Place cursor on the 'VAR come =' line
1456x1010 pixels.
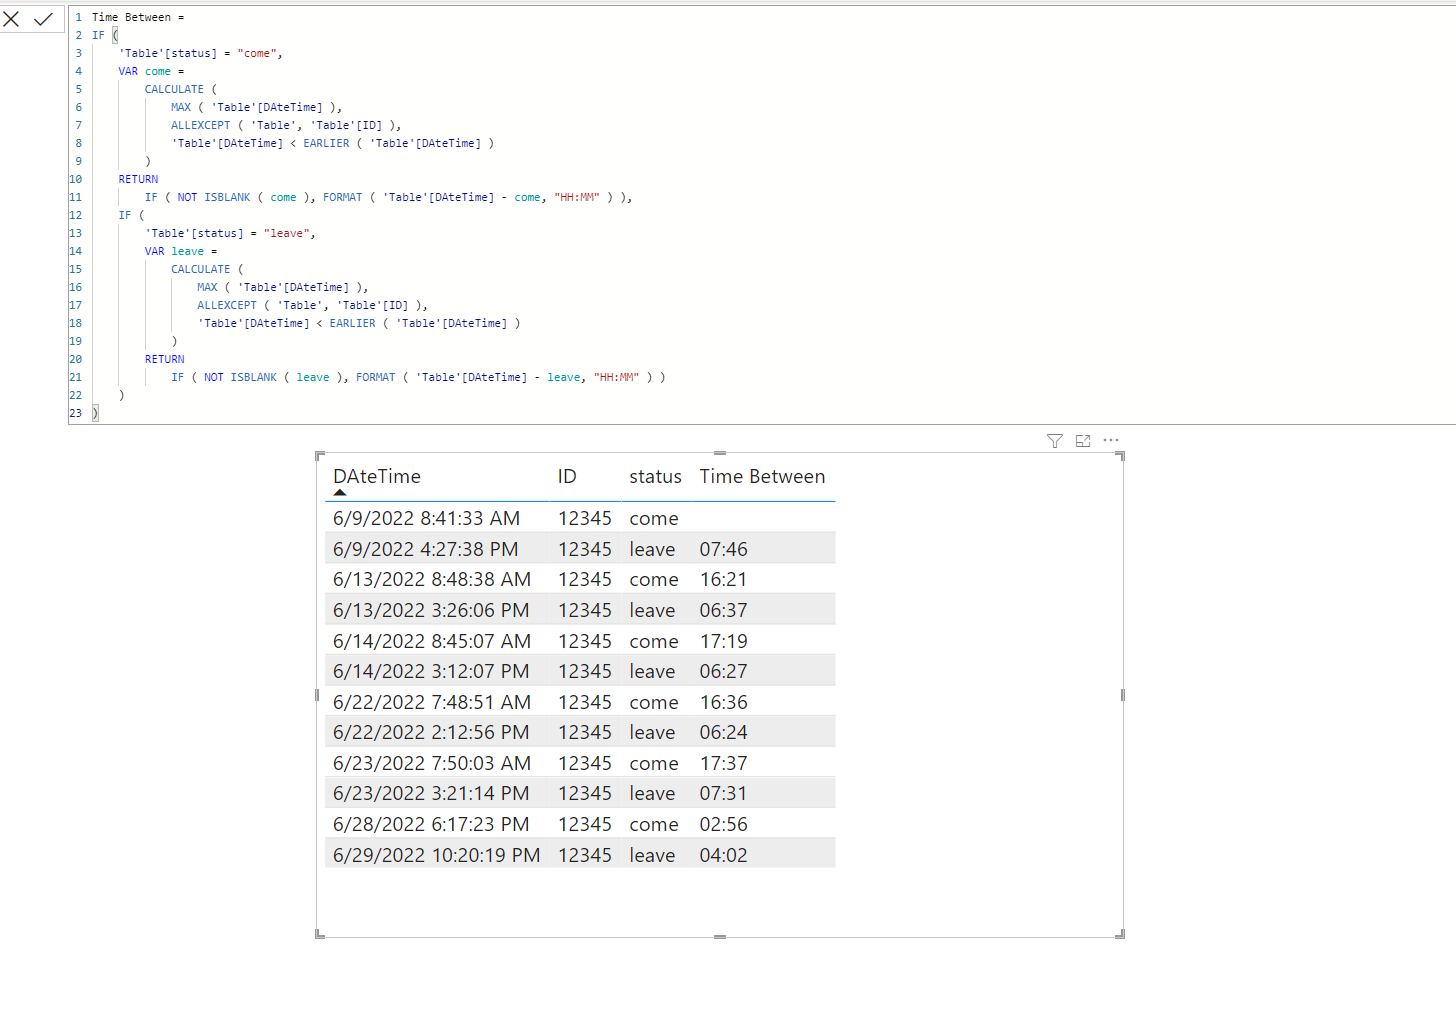(151, 71)
